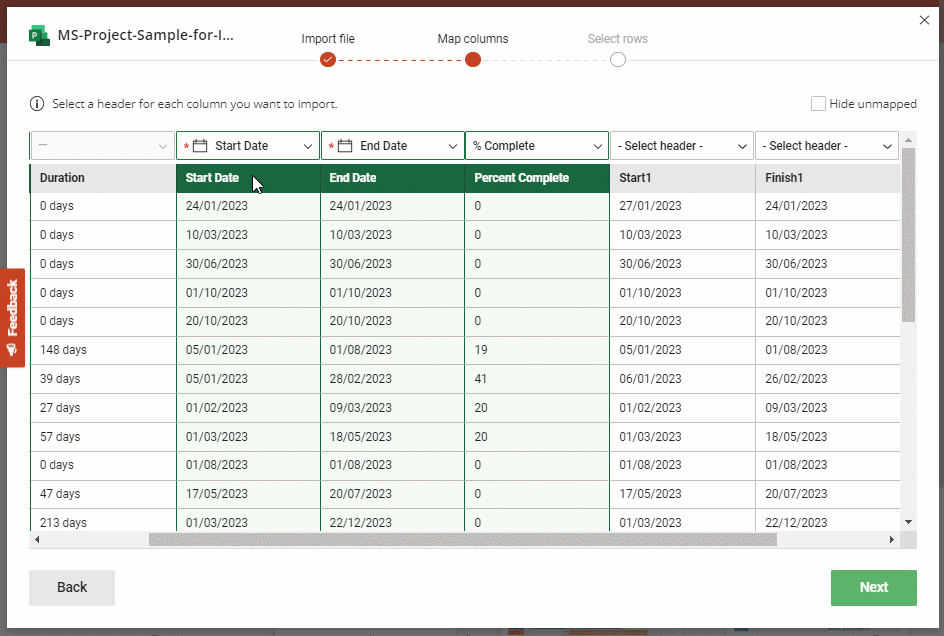
Task: Click the info icon before the header instruction
Action: tap(37, 103)
